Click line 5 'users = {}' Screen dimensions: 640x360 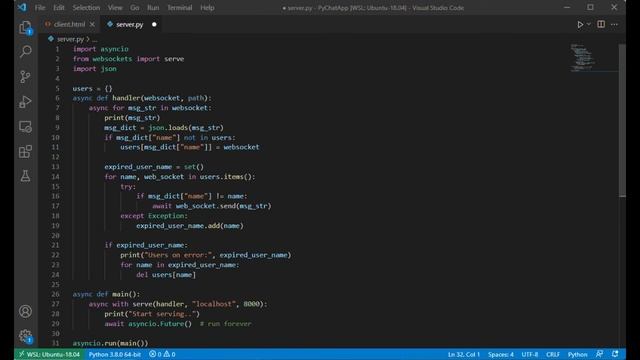pos(92,89)
